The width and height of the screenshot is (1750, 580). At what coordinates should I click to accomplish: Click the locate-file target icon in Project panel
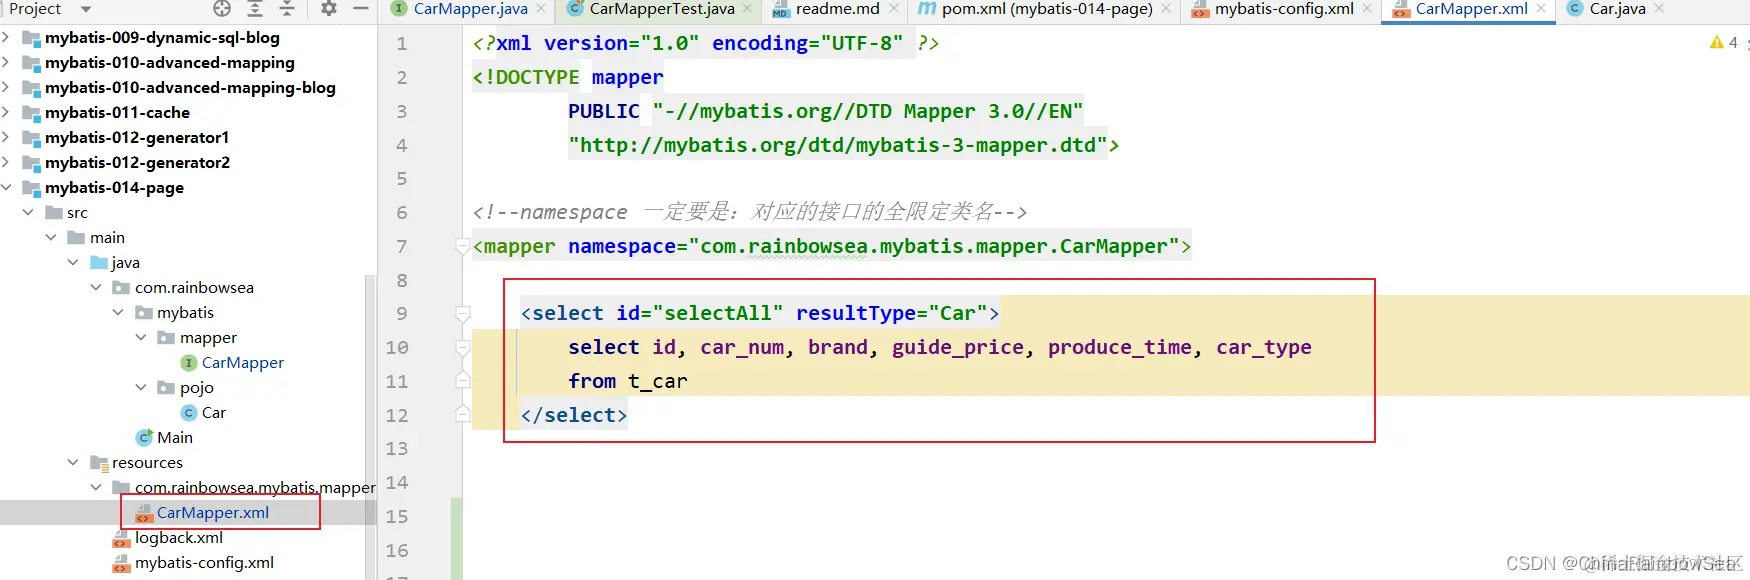point(222,9)
